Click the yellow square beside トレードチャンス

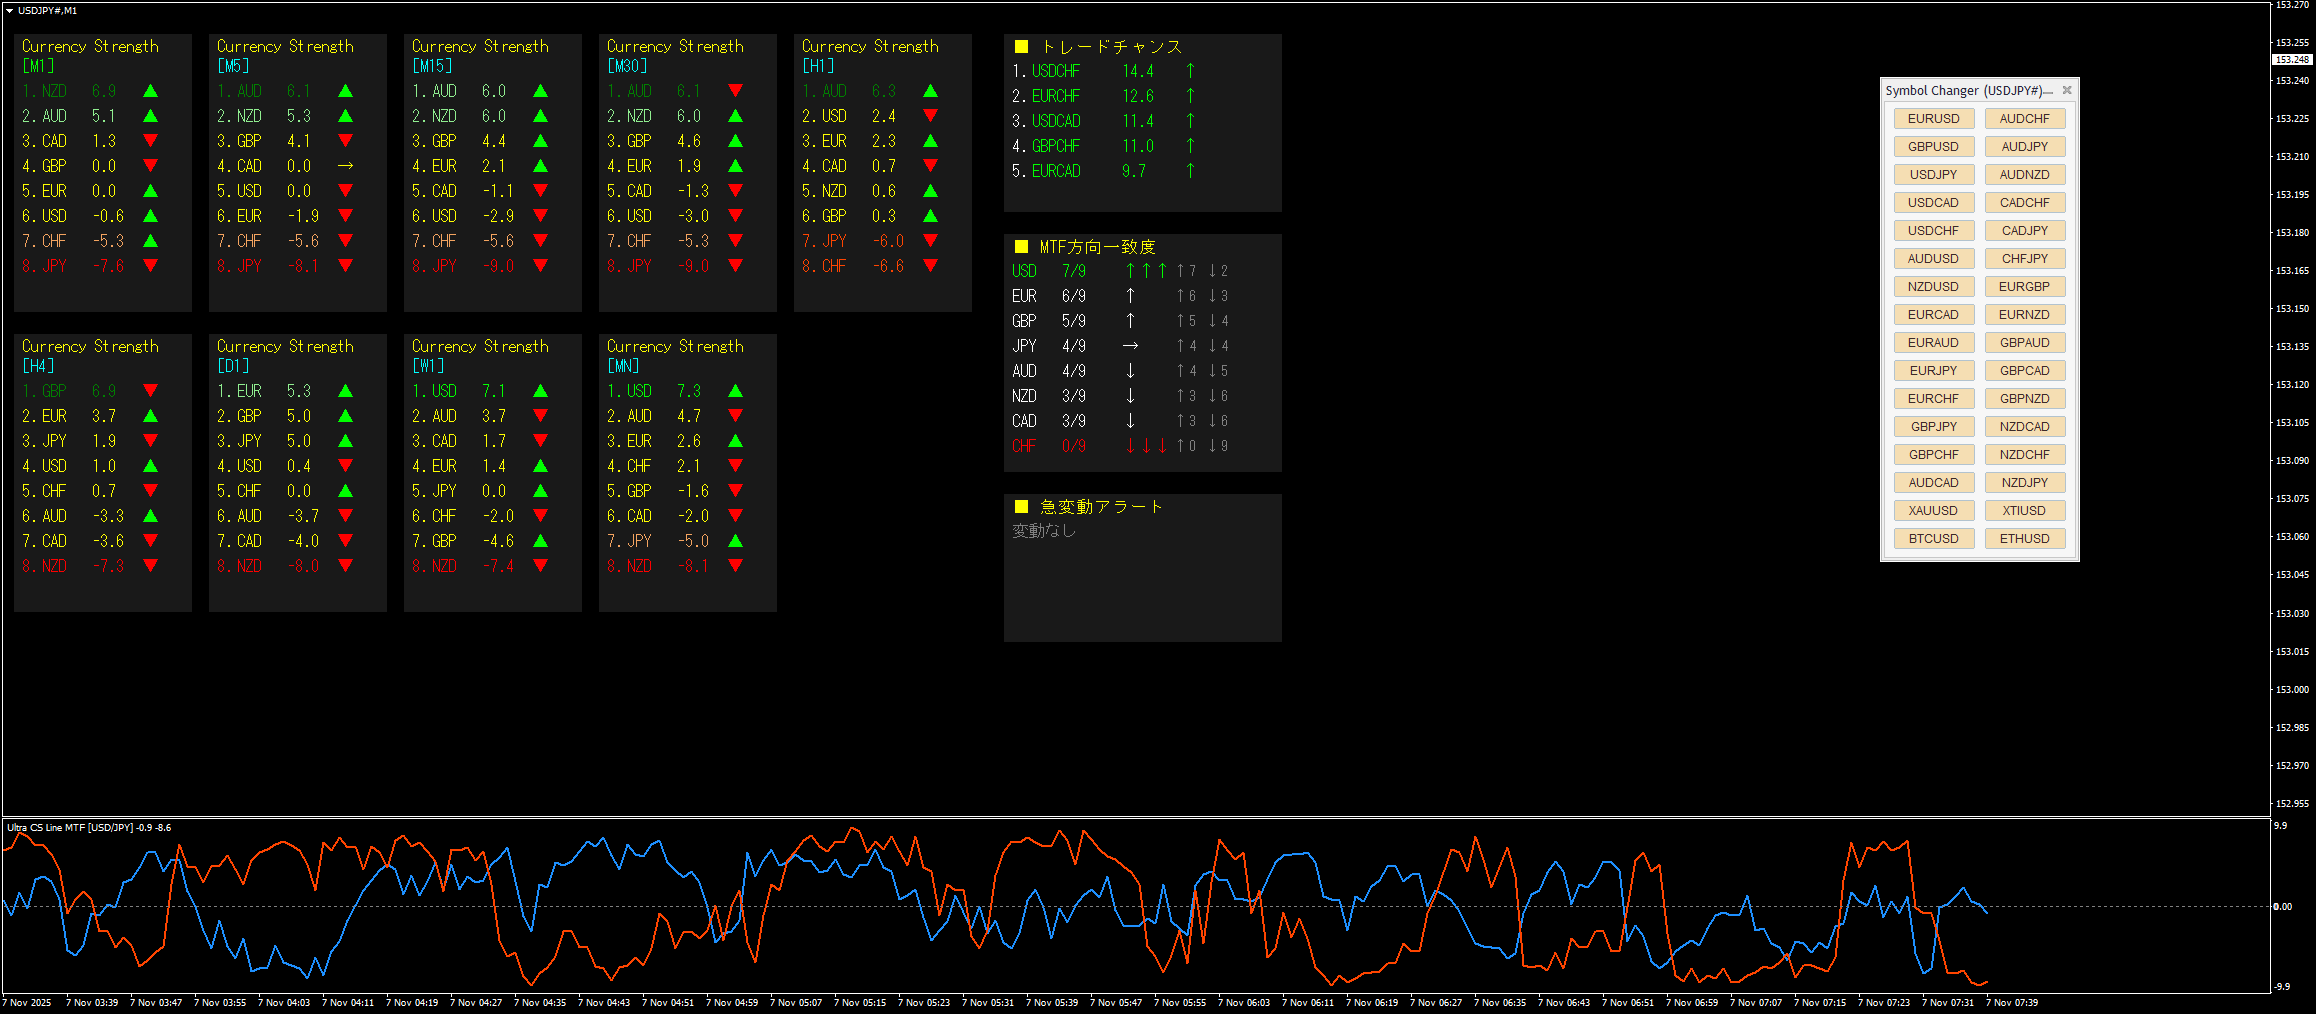click(x=1021, y=47)
